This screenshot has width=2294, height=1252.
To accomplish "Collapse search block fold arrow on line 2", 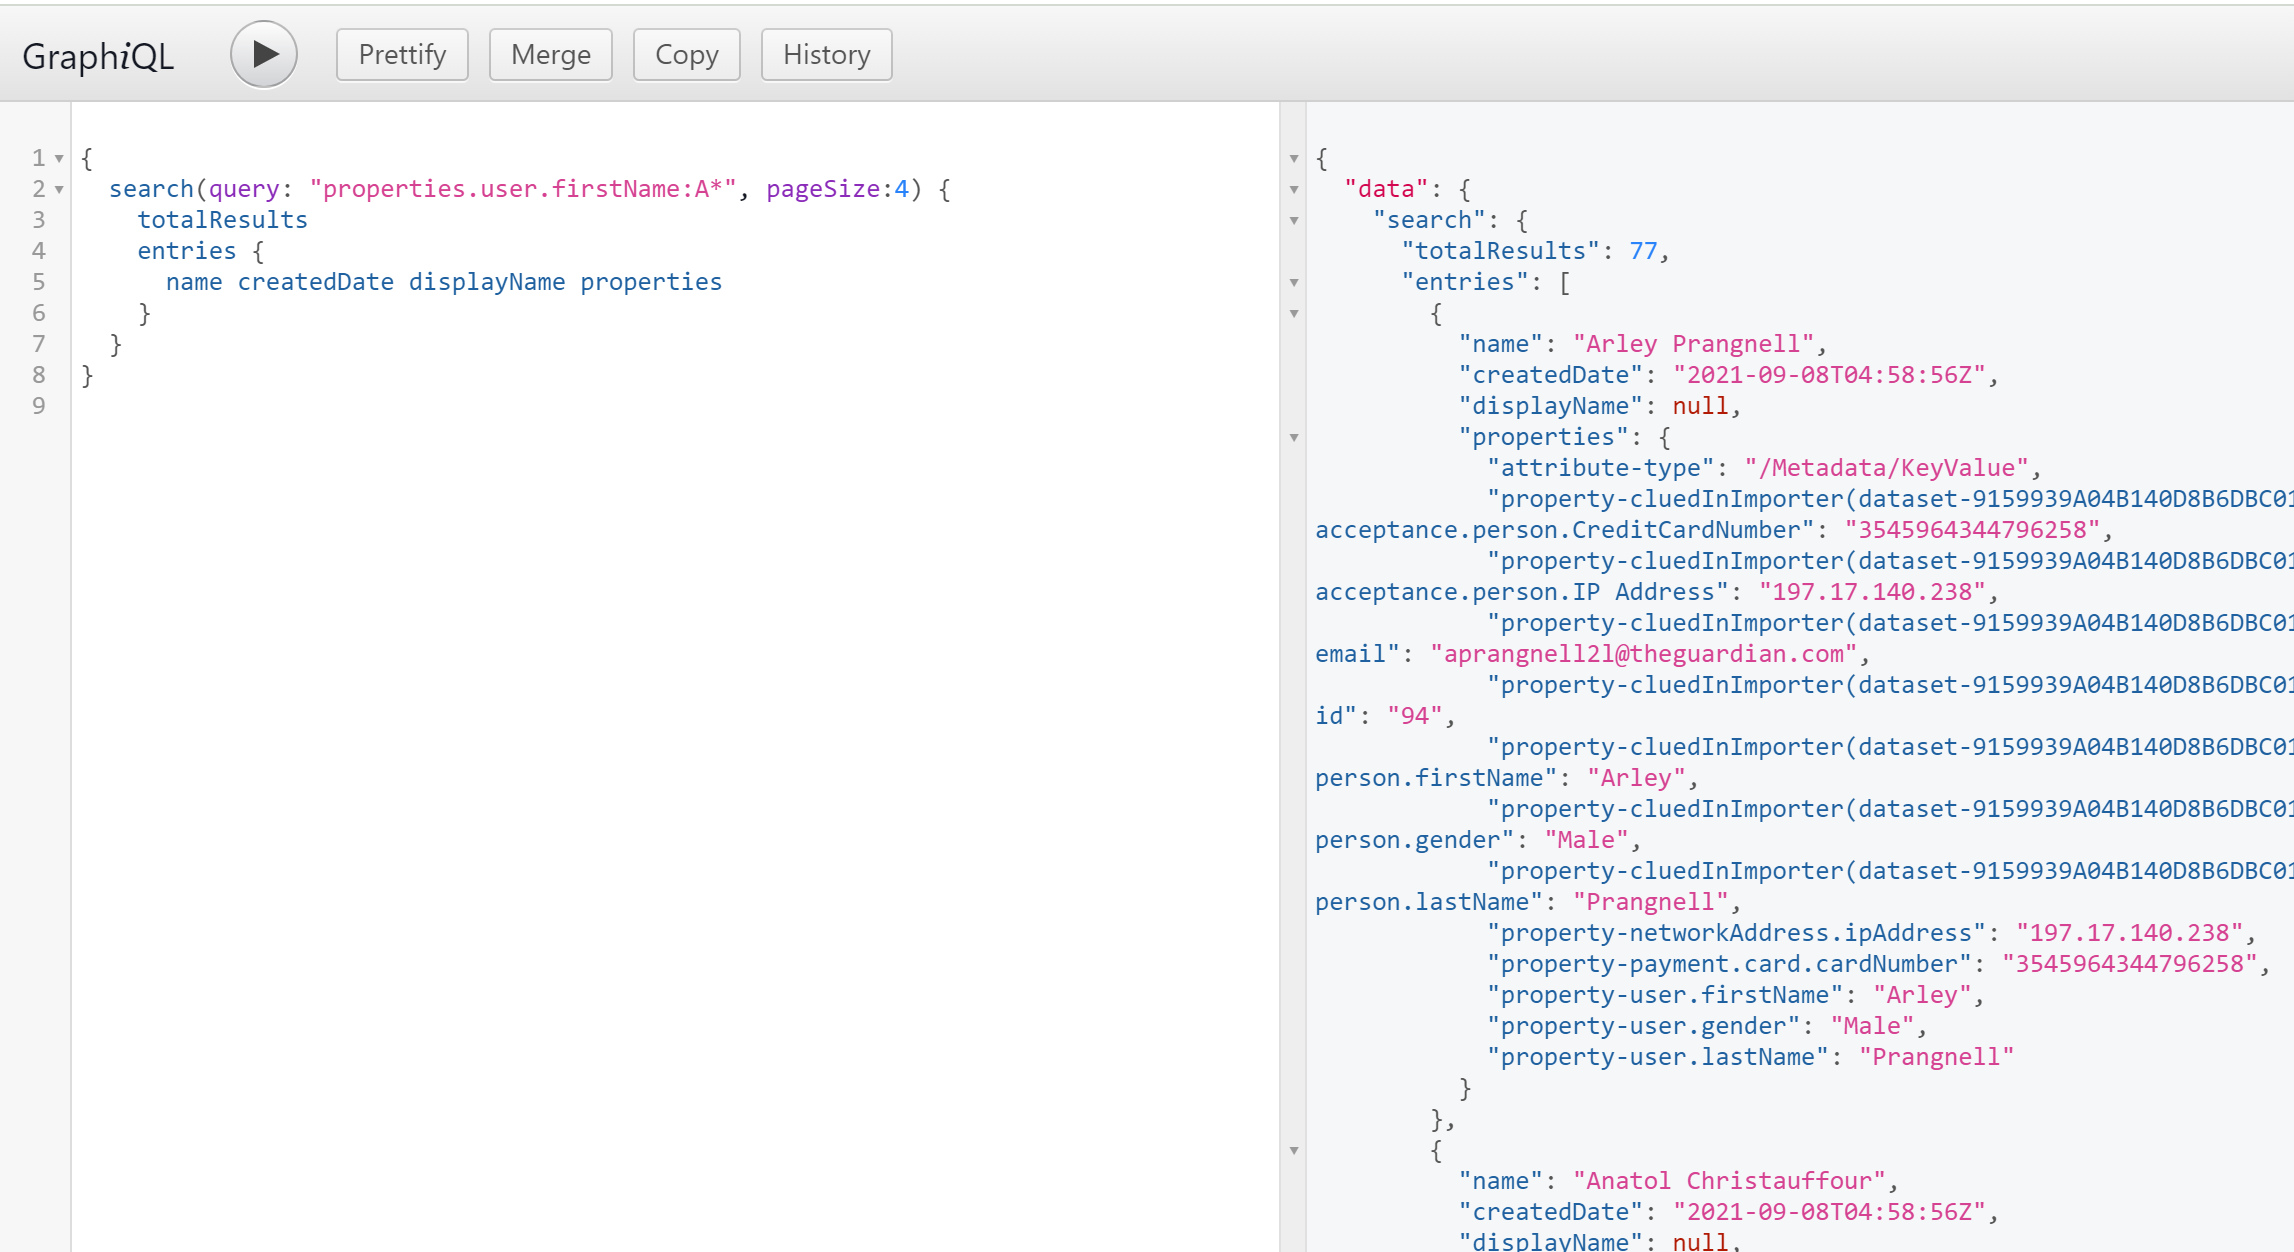I will (x=59, y=190).
